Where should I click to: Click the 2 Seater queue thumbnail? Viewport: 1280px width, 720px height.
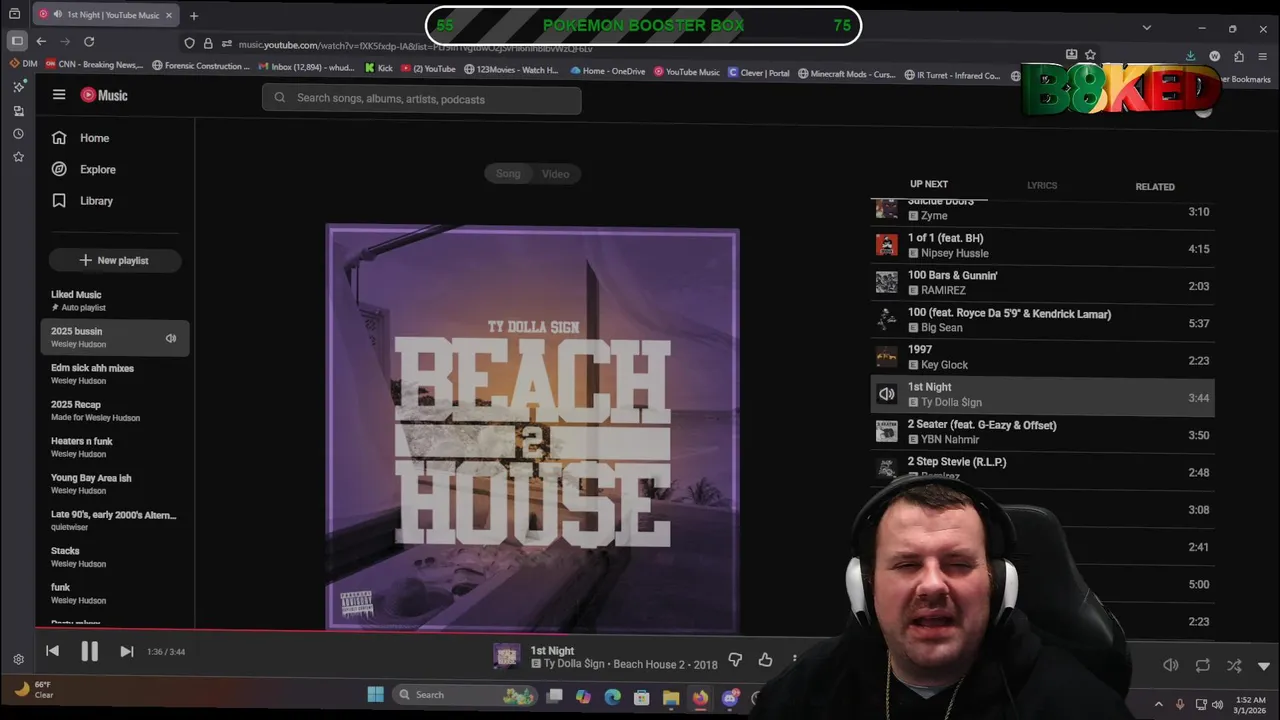coord(887,431)
